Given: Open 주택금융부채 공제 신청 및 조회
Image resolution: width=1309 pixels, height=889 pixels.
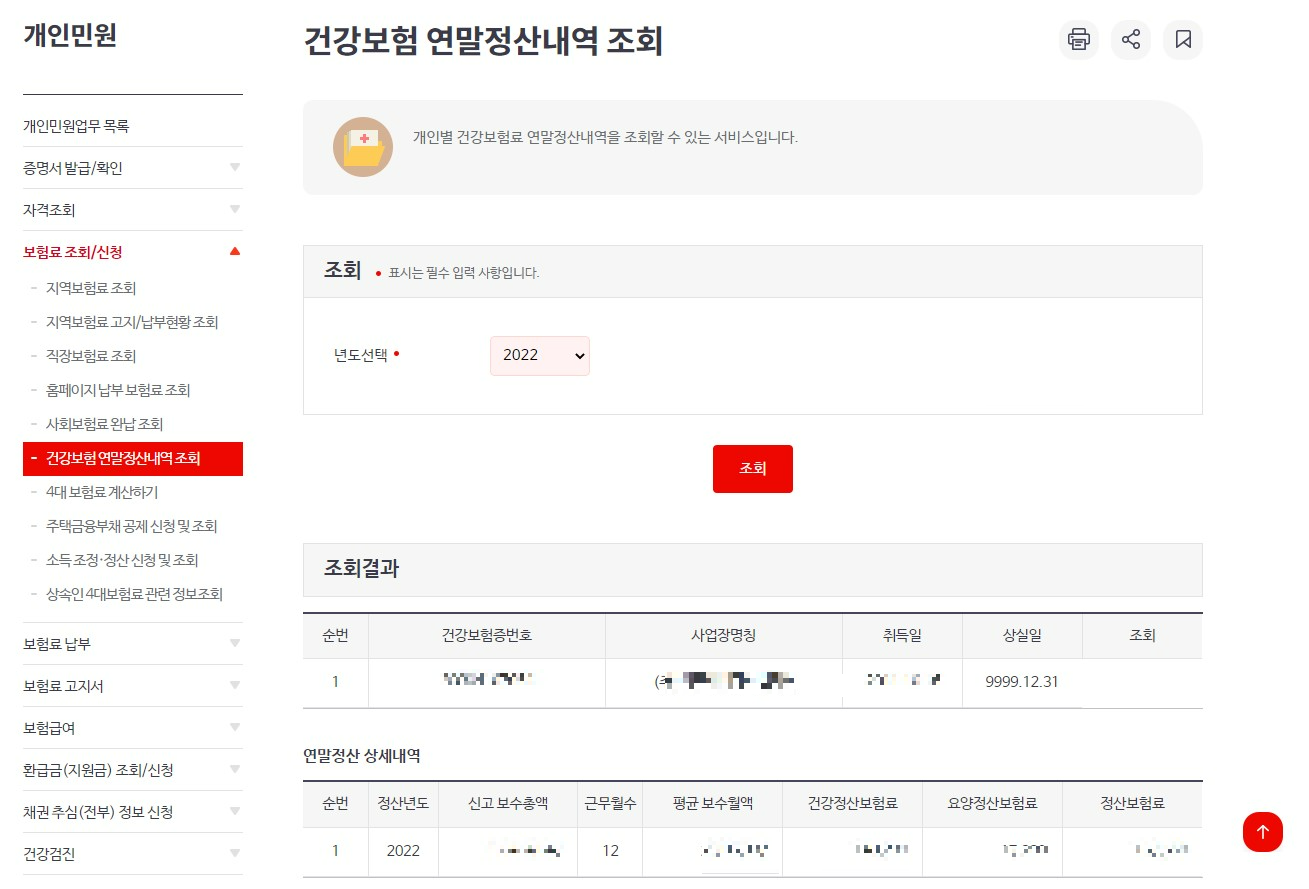Looking at the screenshot, I should [132, 526].
